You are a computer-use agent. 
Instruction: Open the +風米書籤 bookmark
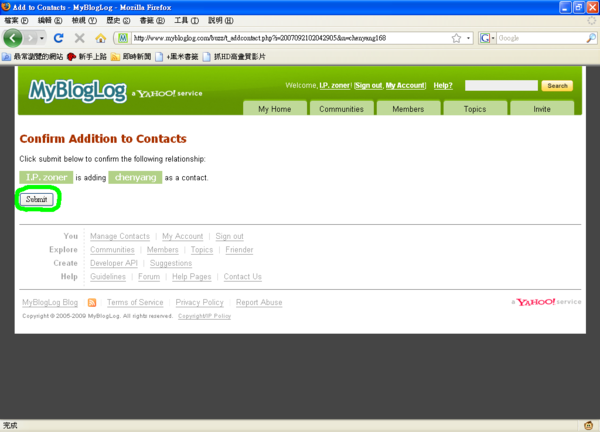click(177, 57)
